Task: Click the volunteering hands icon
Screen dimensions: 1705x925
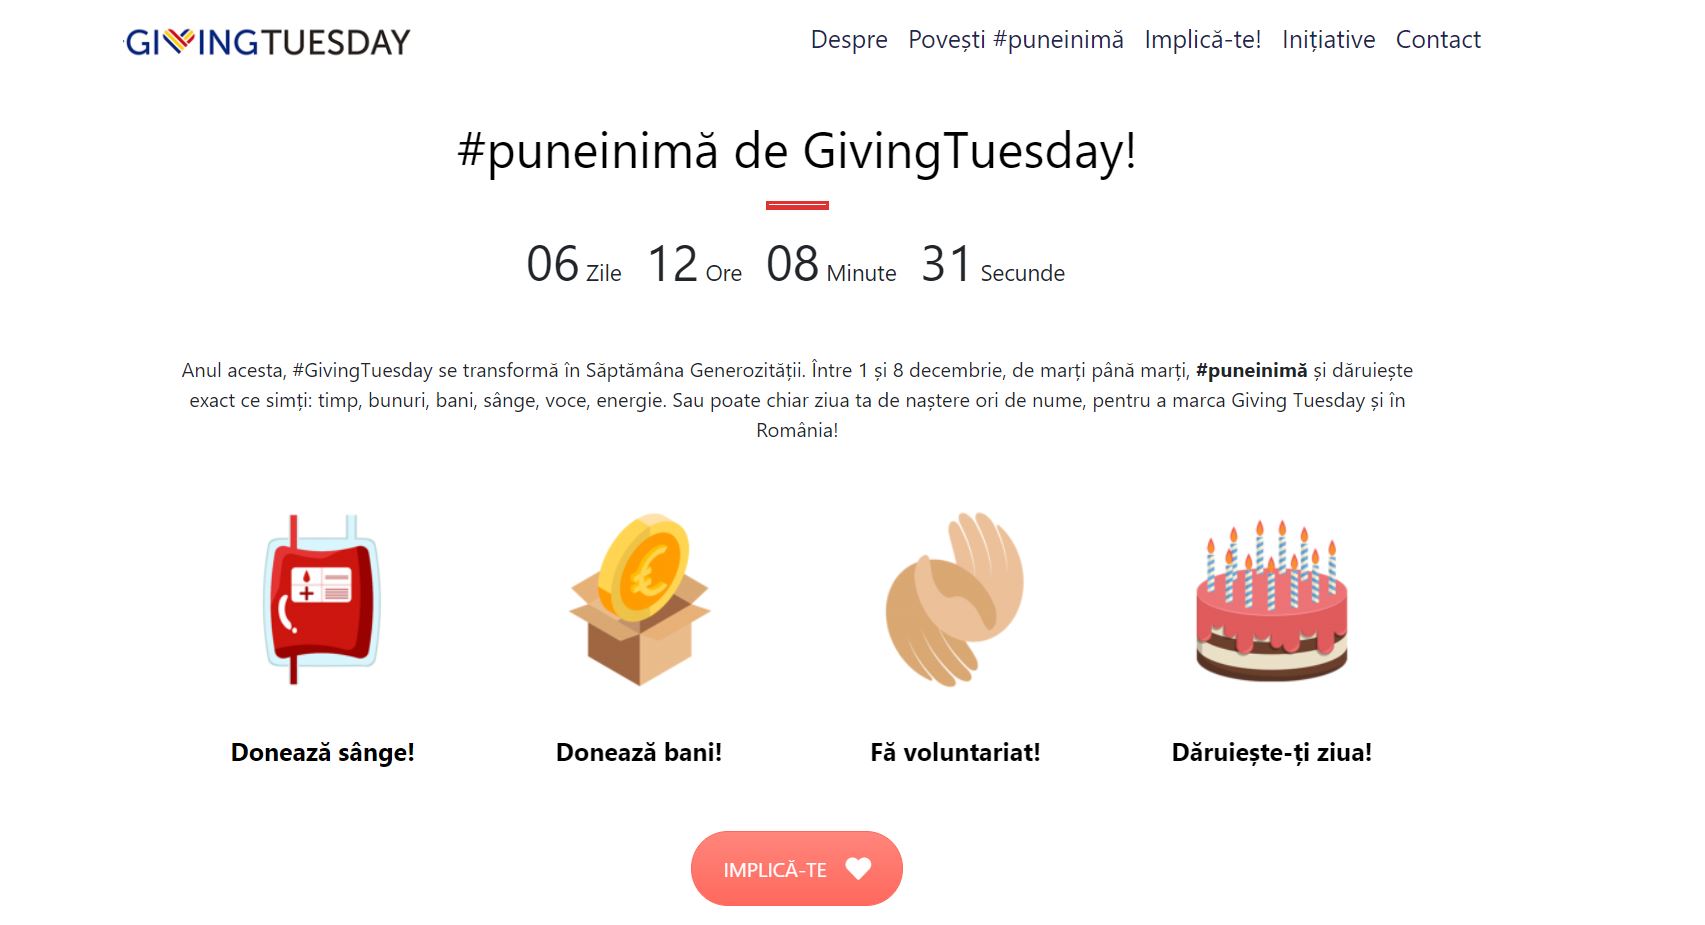Action: click(x=954, y=599)
